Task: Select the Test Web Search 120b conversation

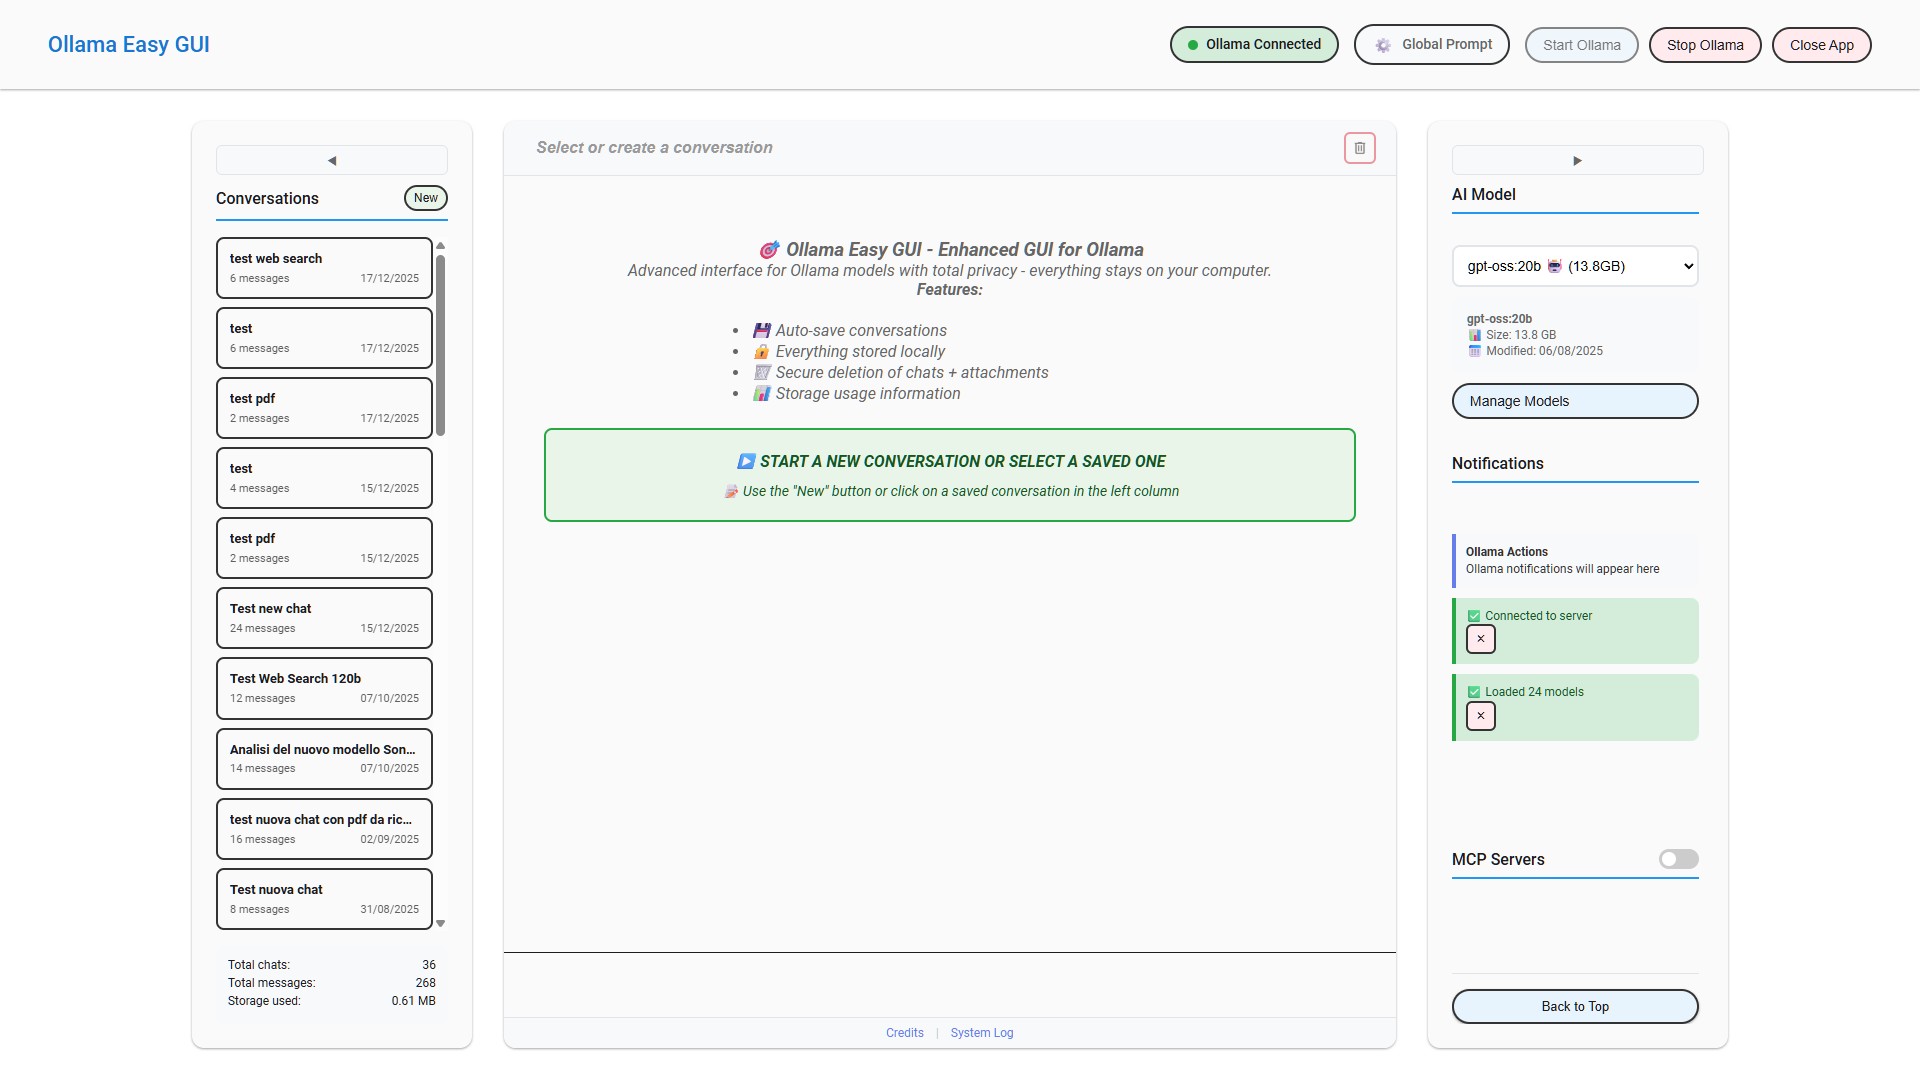Action: point(324,688)
